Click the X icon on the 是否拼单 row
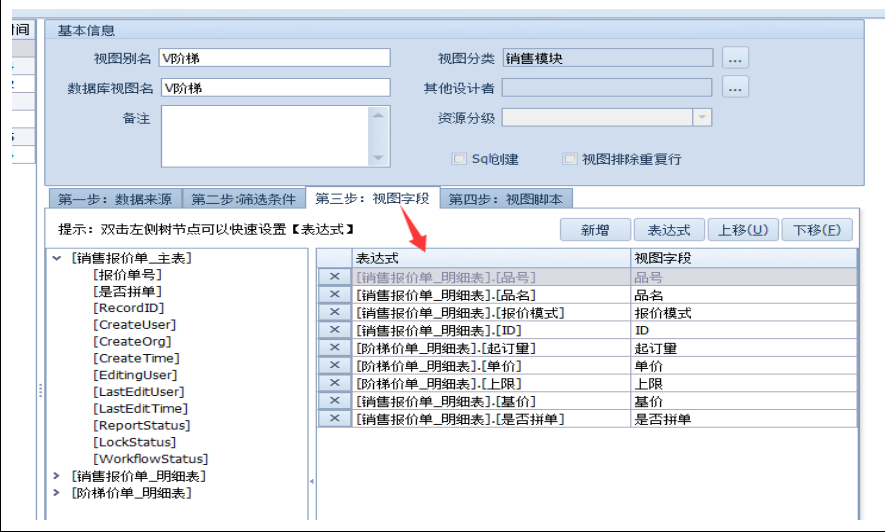This screenshot has height=532, width=885. coord(334,418)
